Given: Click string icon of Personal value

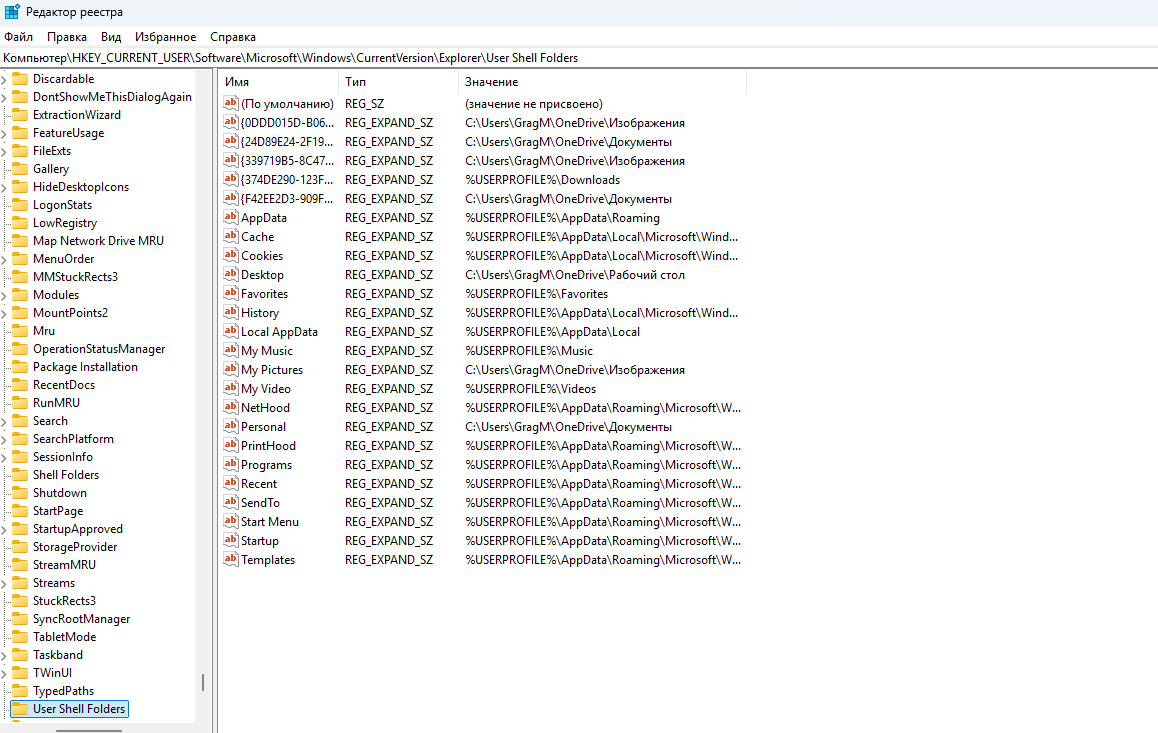Looking at the screenshot, I should pyautogui.click(x=230, y=427).
